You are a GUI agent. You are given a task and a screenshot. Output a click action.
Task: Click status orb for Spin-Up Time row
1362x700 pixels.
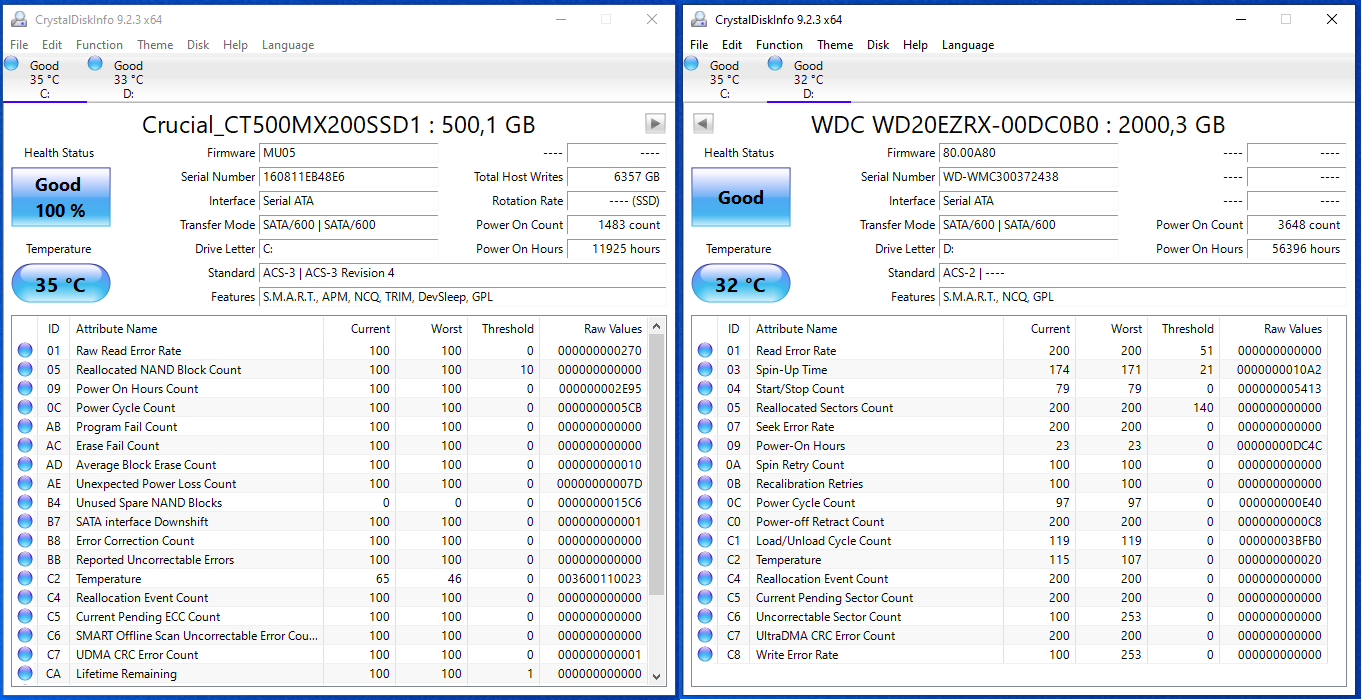point(705,370)
